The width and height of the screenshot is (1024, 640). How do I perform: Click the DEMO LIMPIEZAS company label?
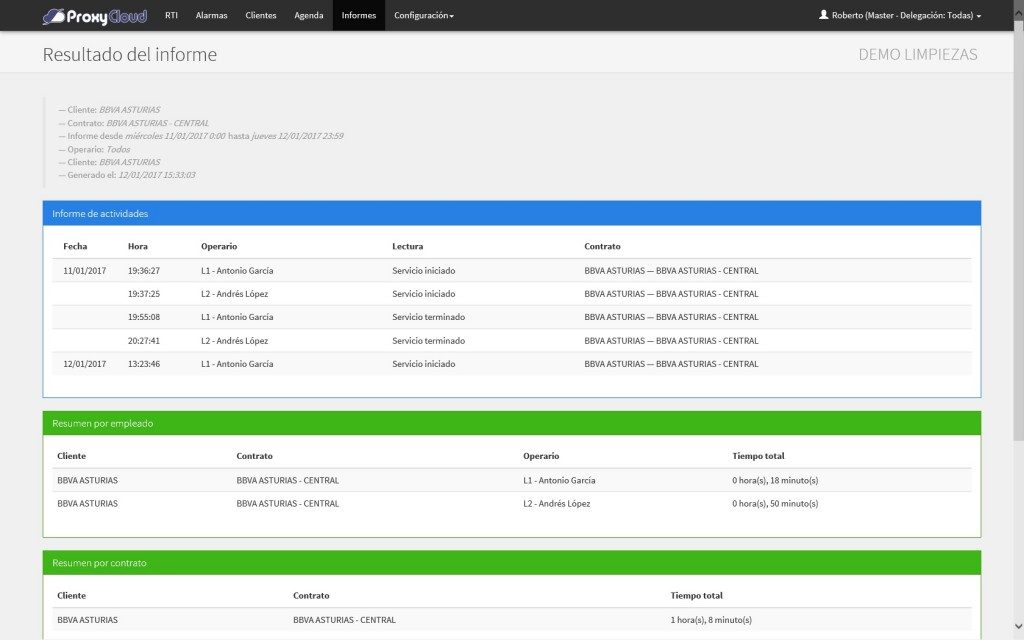pyautogui.click(x=918, y=54)
